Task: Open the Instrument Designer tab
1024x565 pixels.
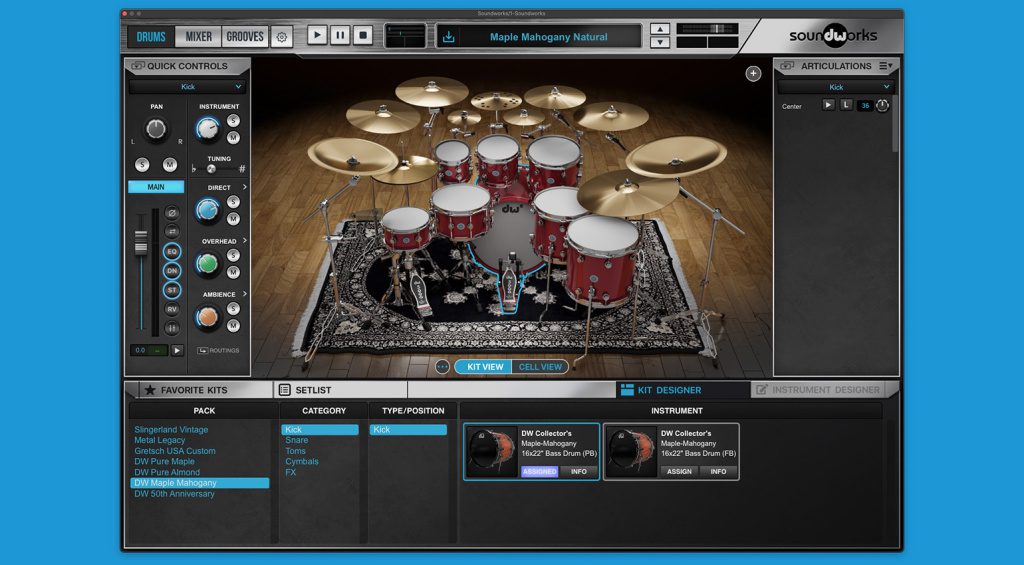Action: (x=818, y=390)
